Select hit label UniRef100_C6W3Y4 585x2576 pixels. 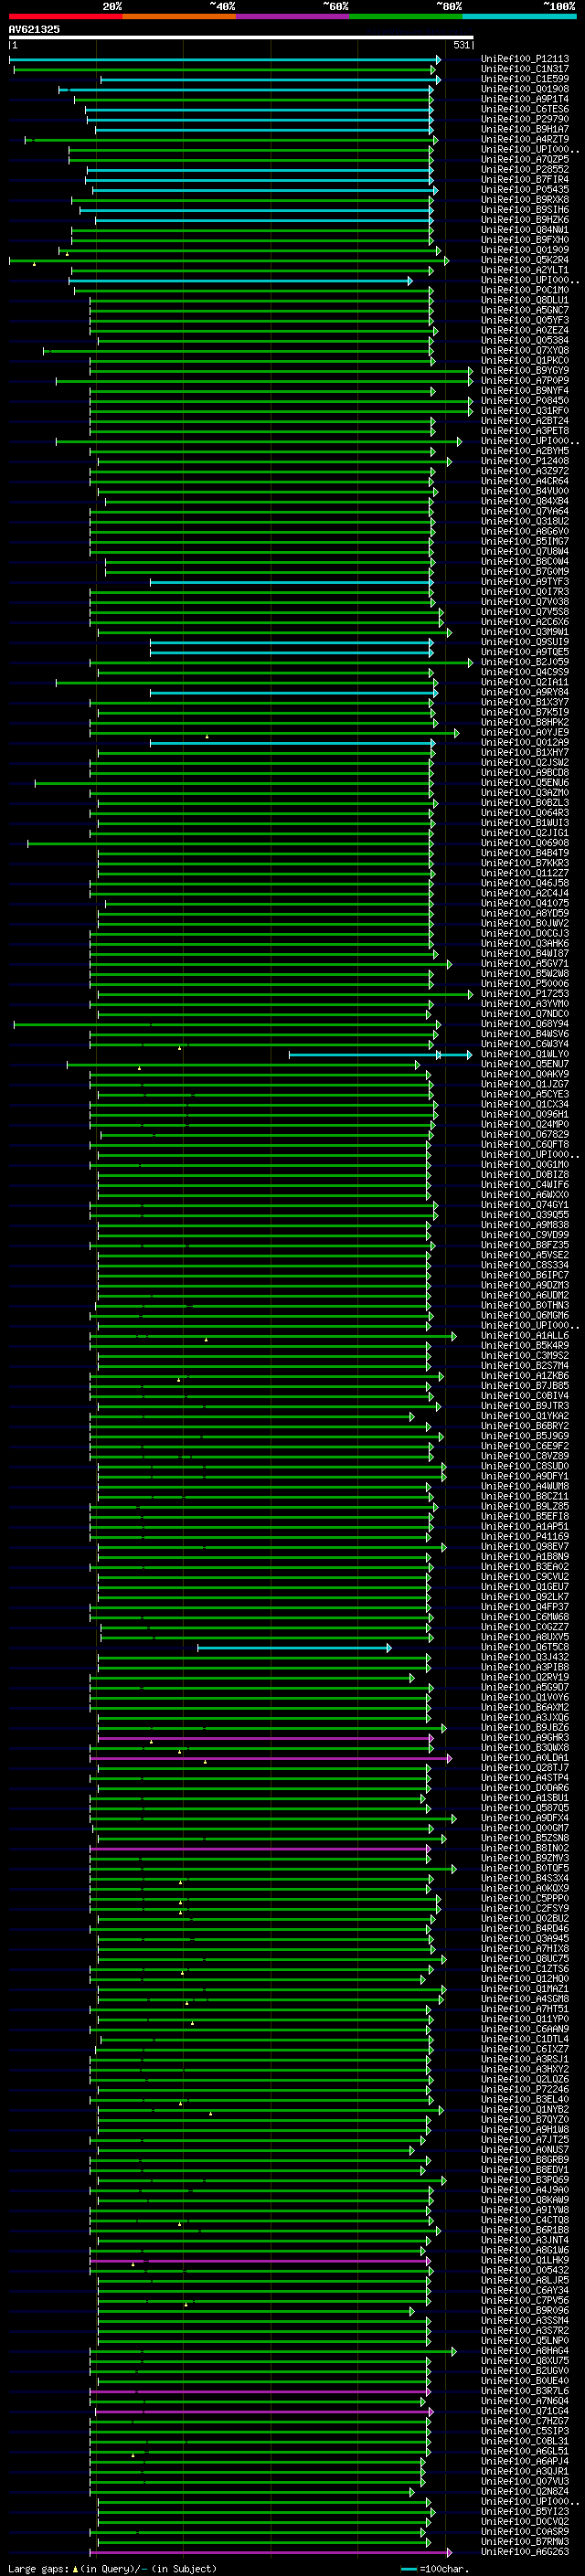[x=525, y=1044]
